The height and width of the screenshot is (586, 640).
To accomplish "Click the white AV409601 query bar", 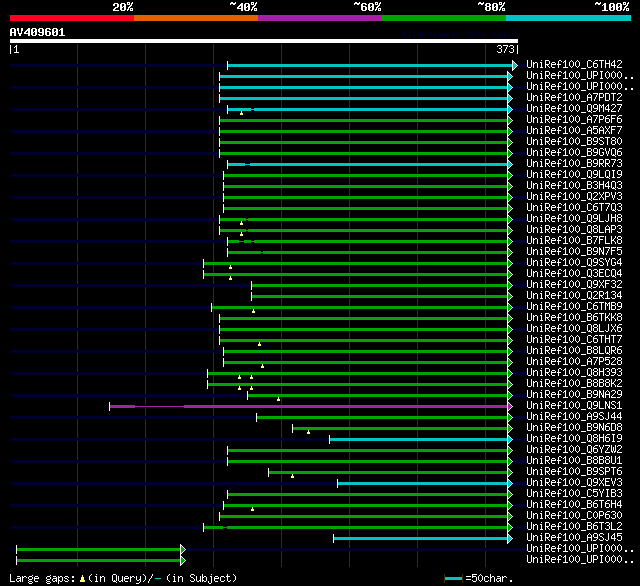I will point(264,41).
